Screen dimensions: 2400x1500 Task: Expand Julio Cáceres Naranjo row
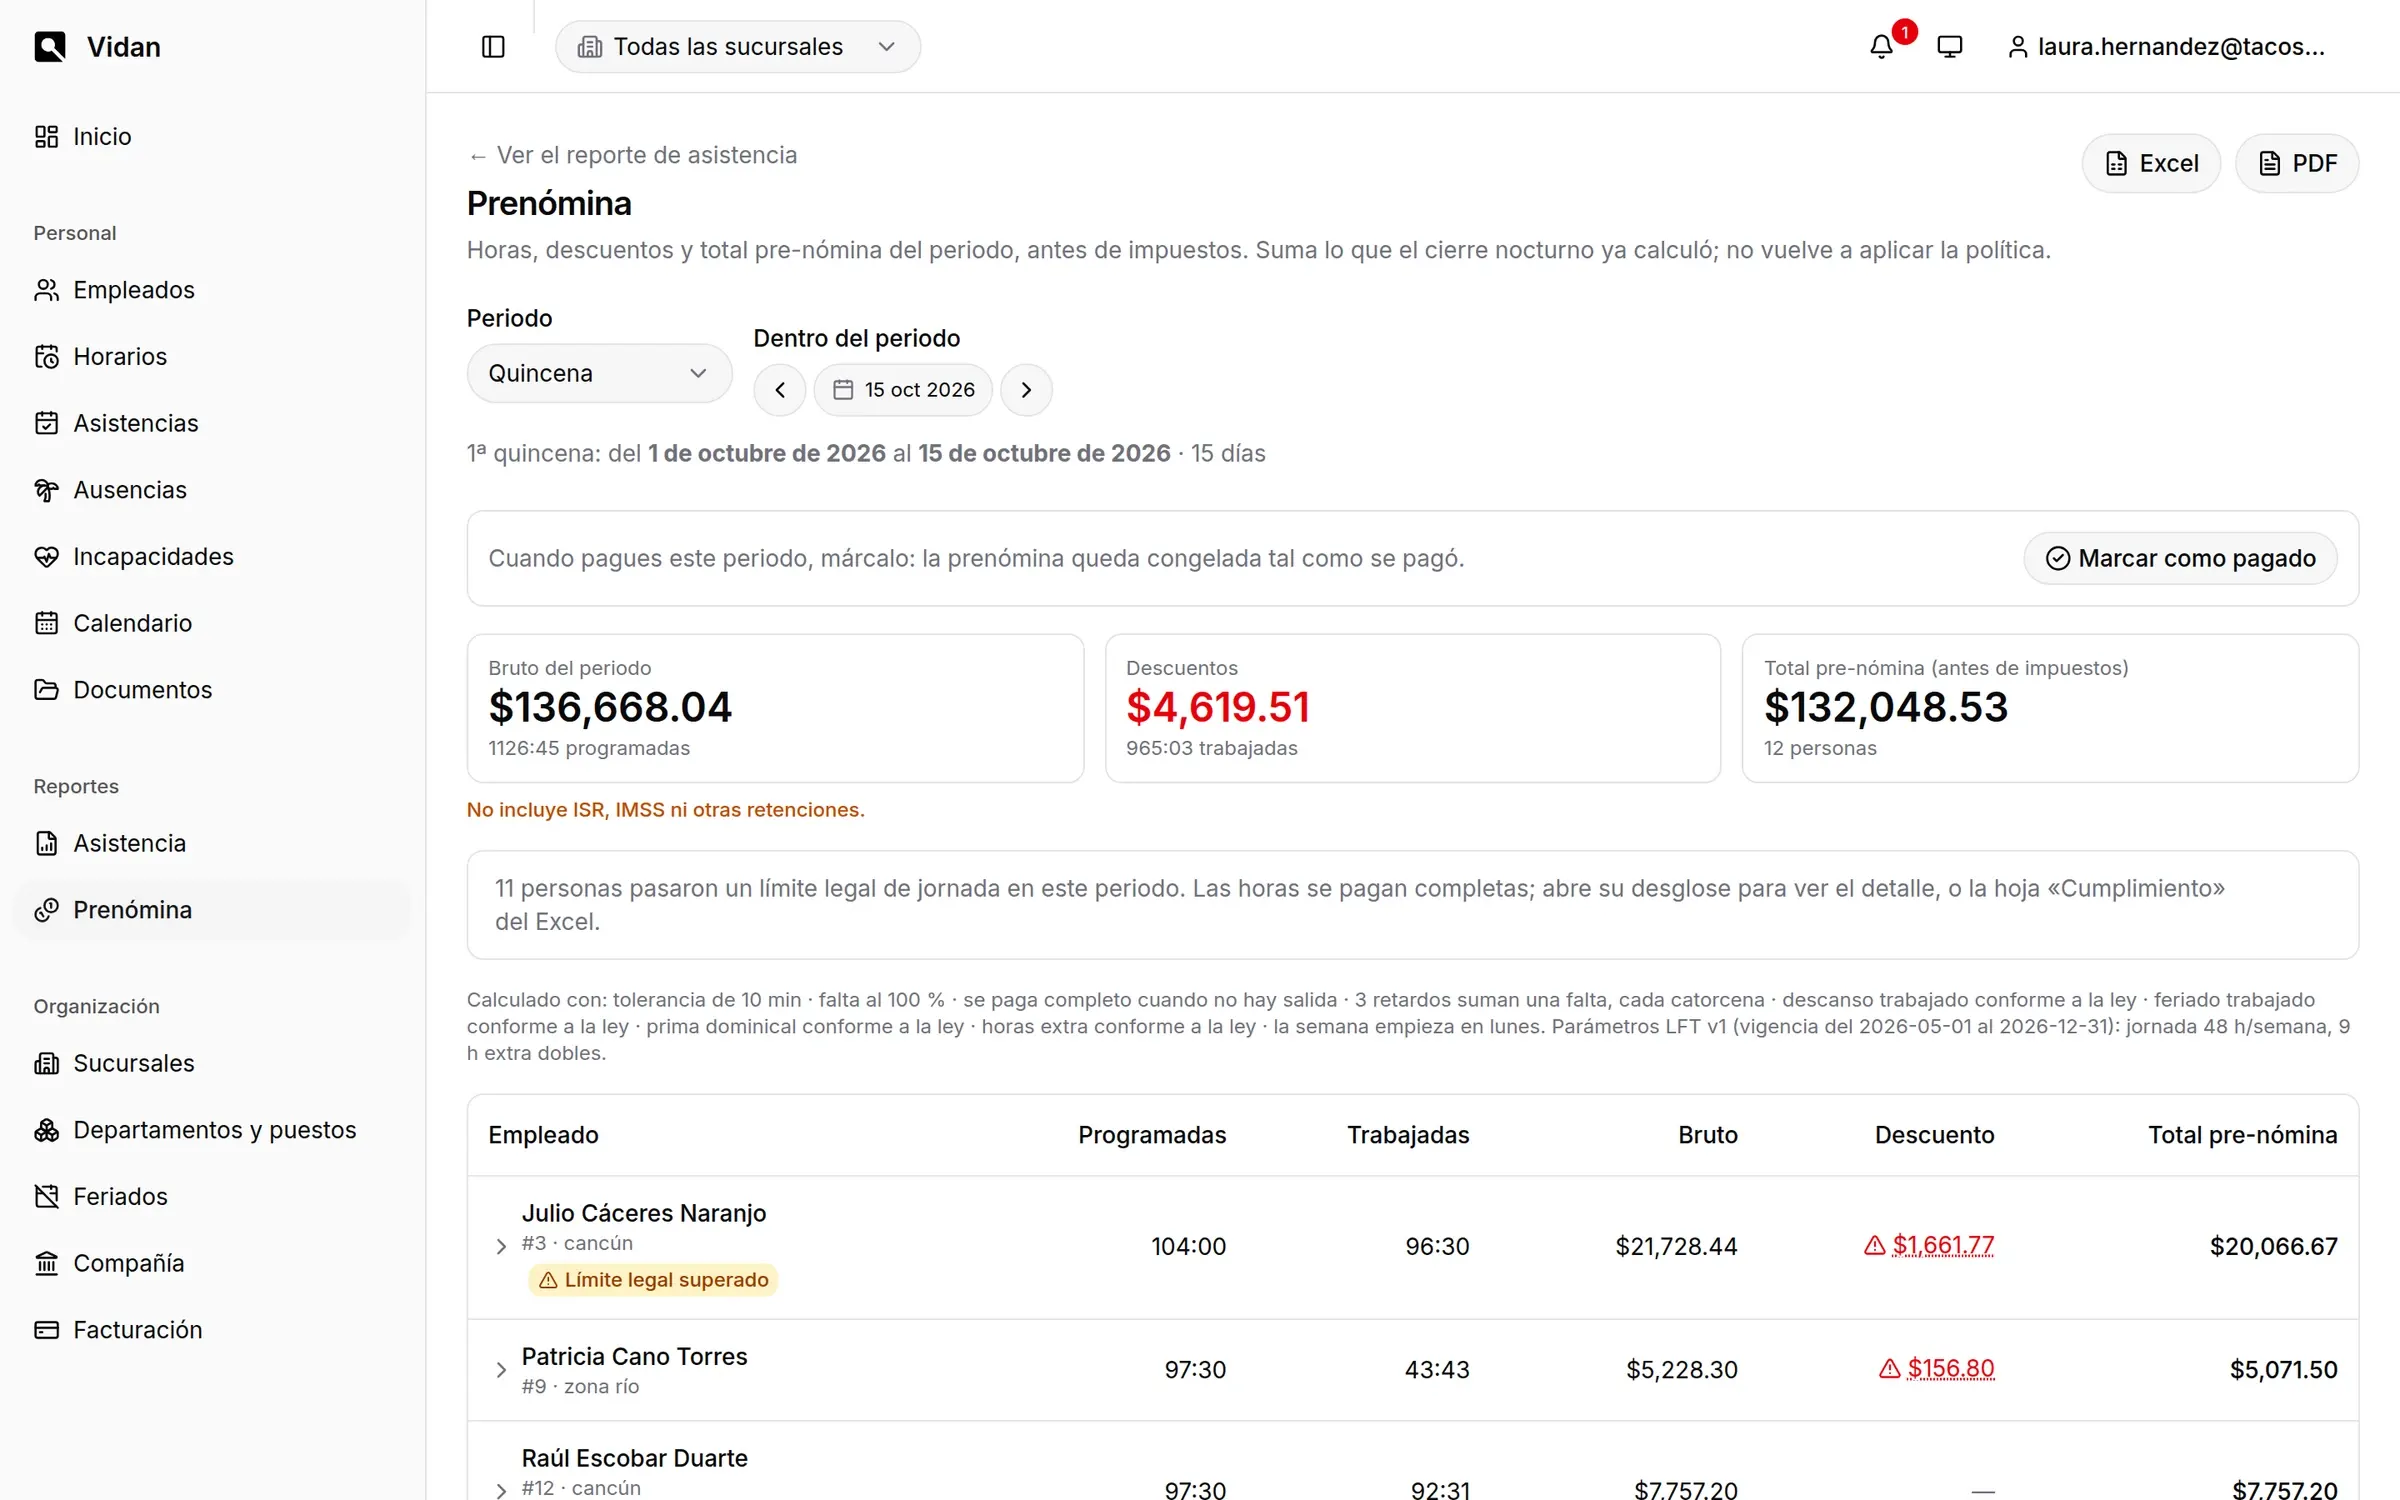point(501,1246)
